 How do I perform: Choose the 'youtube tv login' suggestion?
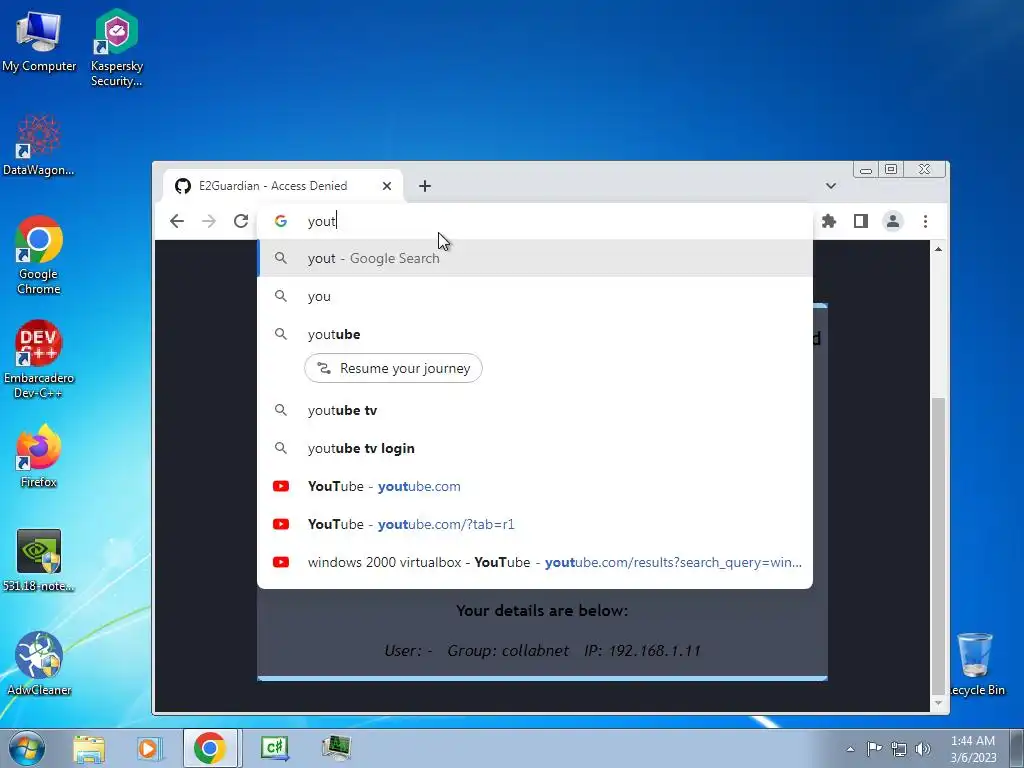pyautogui.click(x=535, y=449)
